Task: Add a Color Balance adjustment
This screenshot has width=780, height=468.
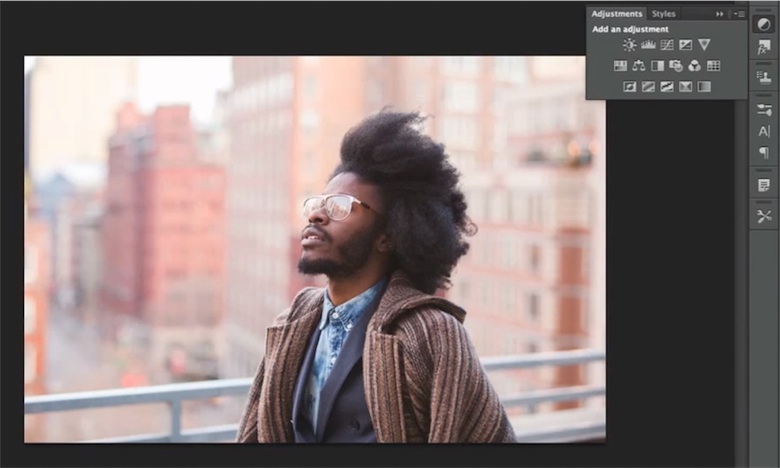Action: pos(639,66)
